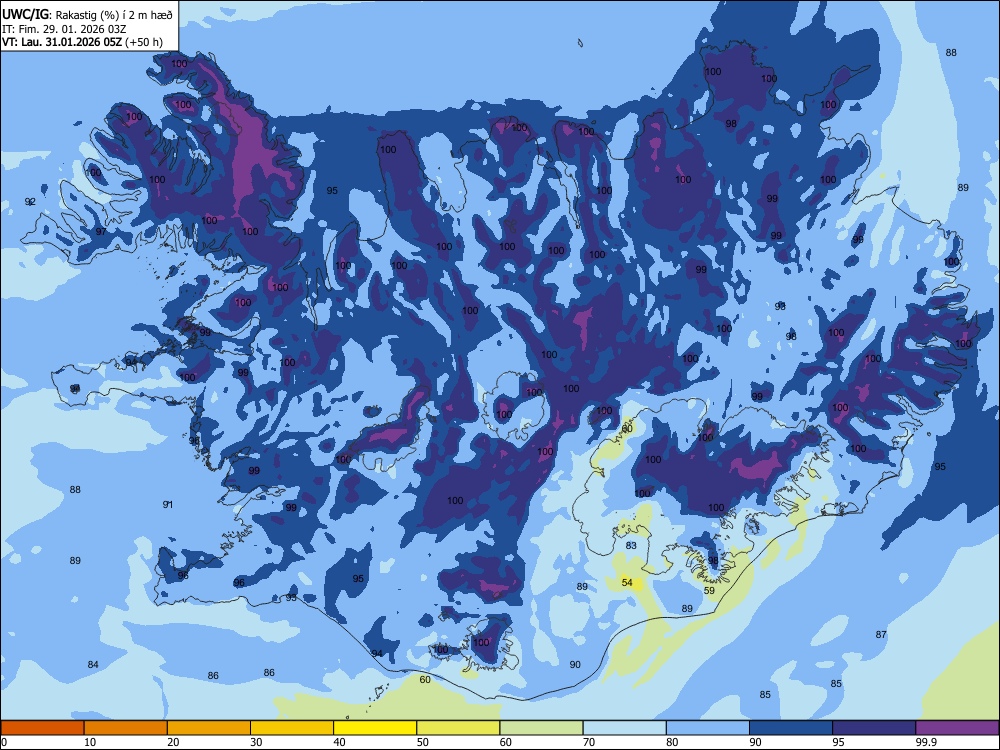Viewport: 1000px width, 750px height.
Task: Click the legend tick label "99.9"
Action: (x=926, y=742)
